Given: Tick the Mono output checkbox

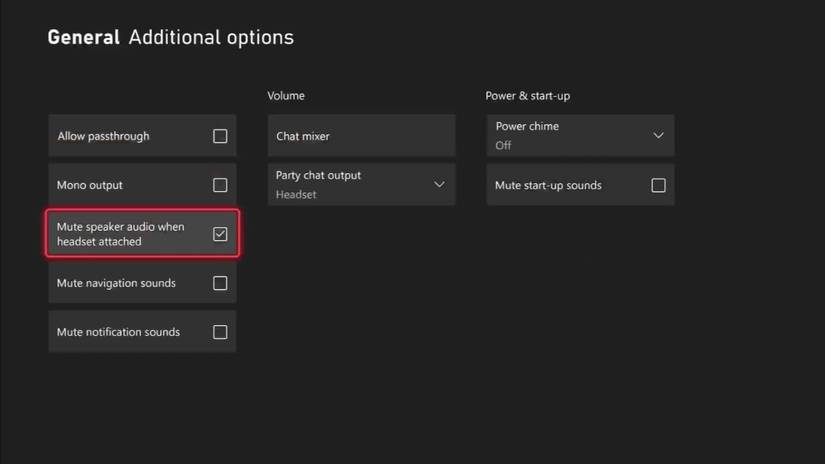Looking at the screenshot, I should [220, 185].
